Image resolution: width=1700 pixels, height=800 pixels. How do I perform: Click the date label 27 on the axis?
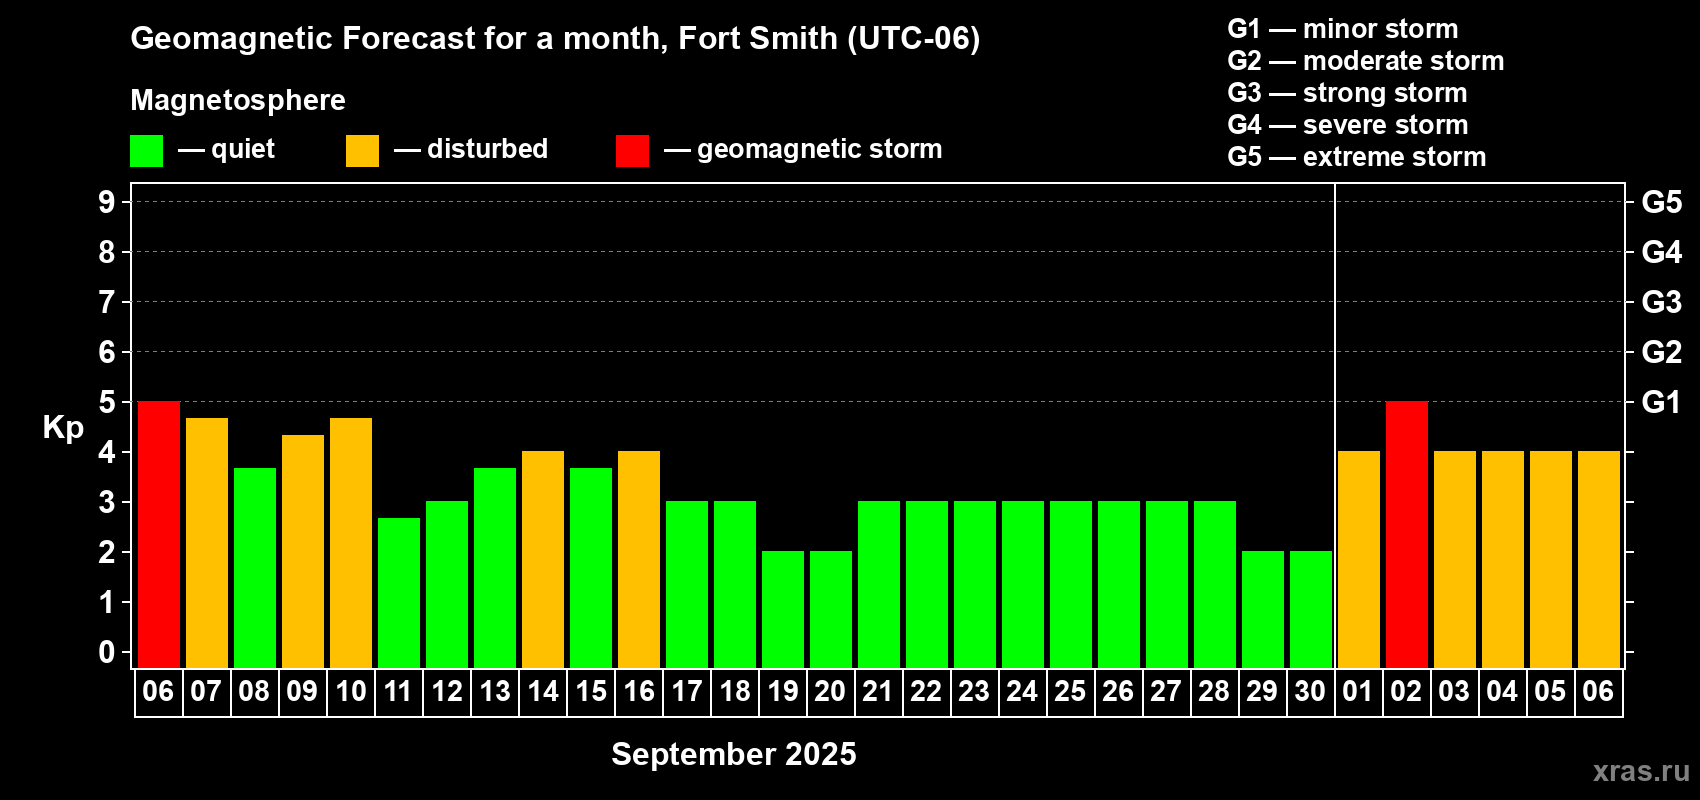[1167, 691]
